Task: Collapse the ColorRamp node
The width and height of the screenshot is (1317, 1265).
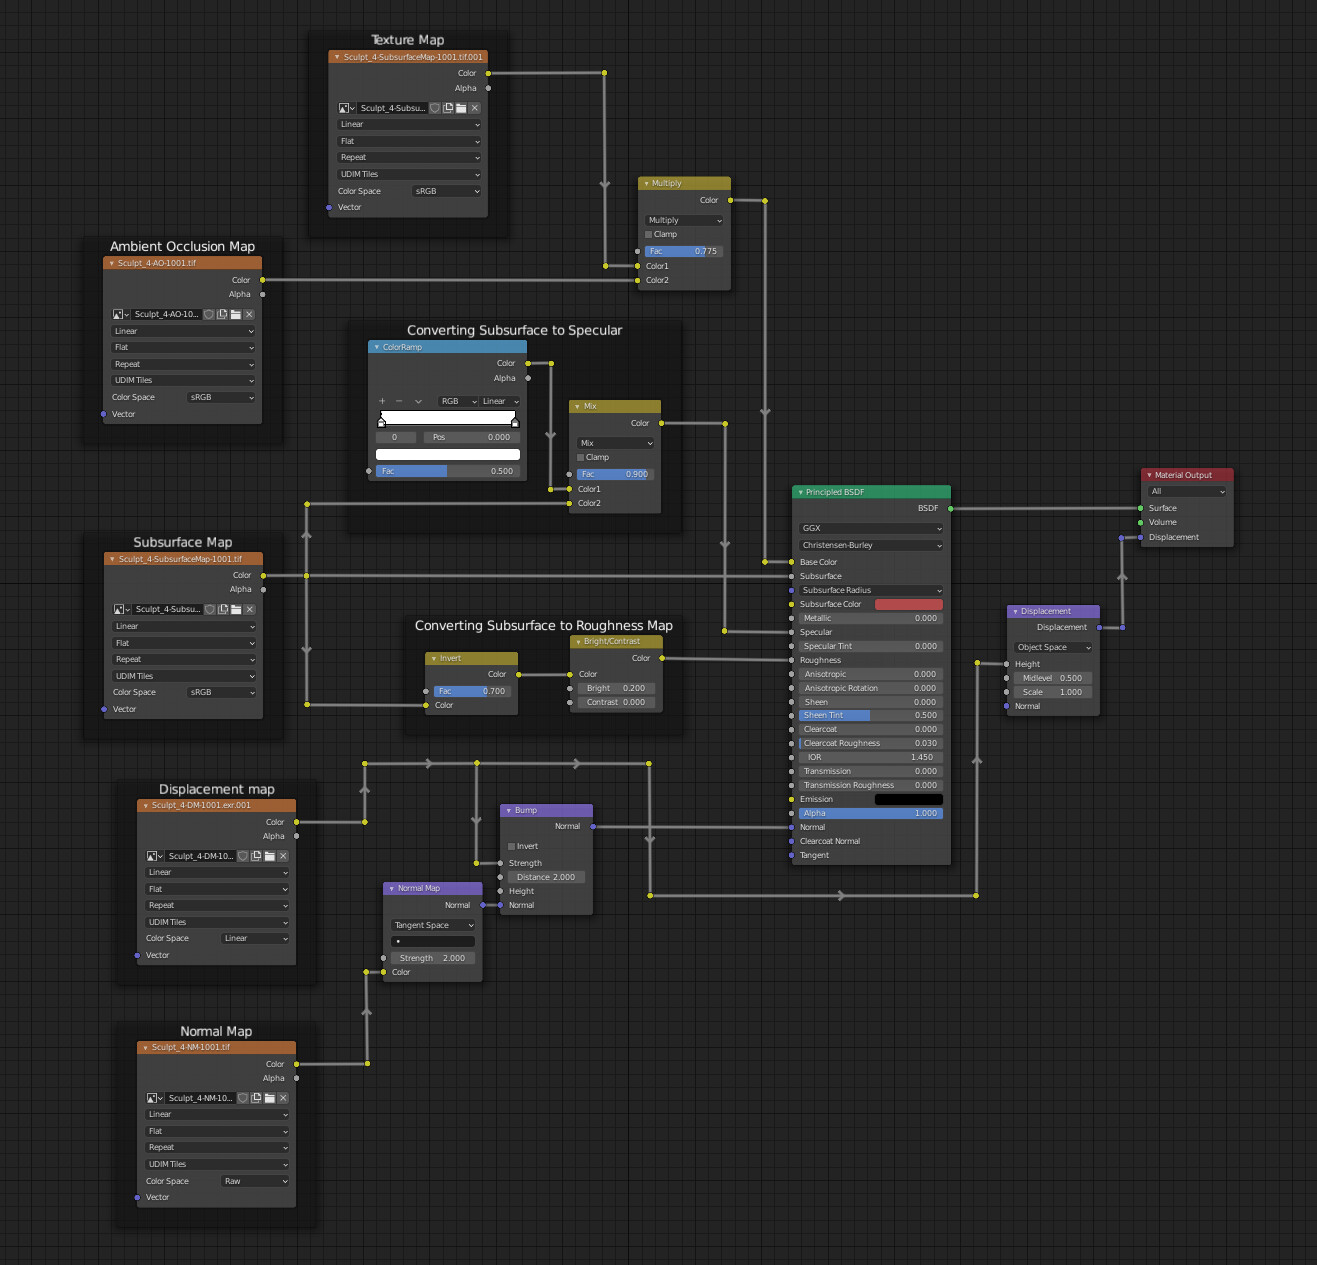Action: pyautogui.click(x=377, y=347)
